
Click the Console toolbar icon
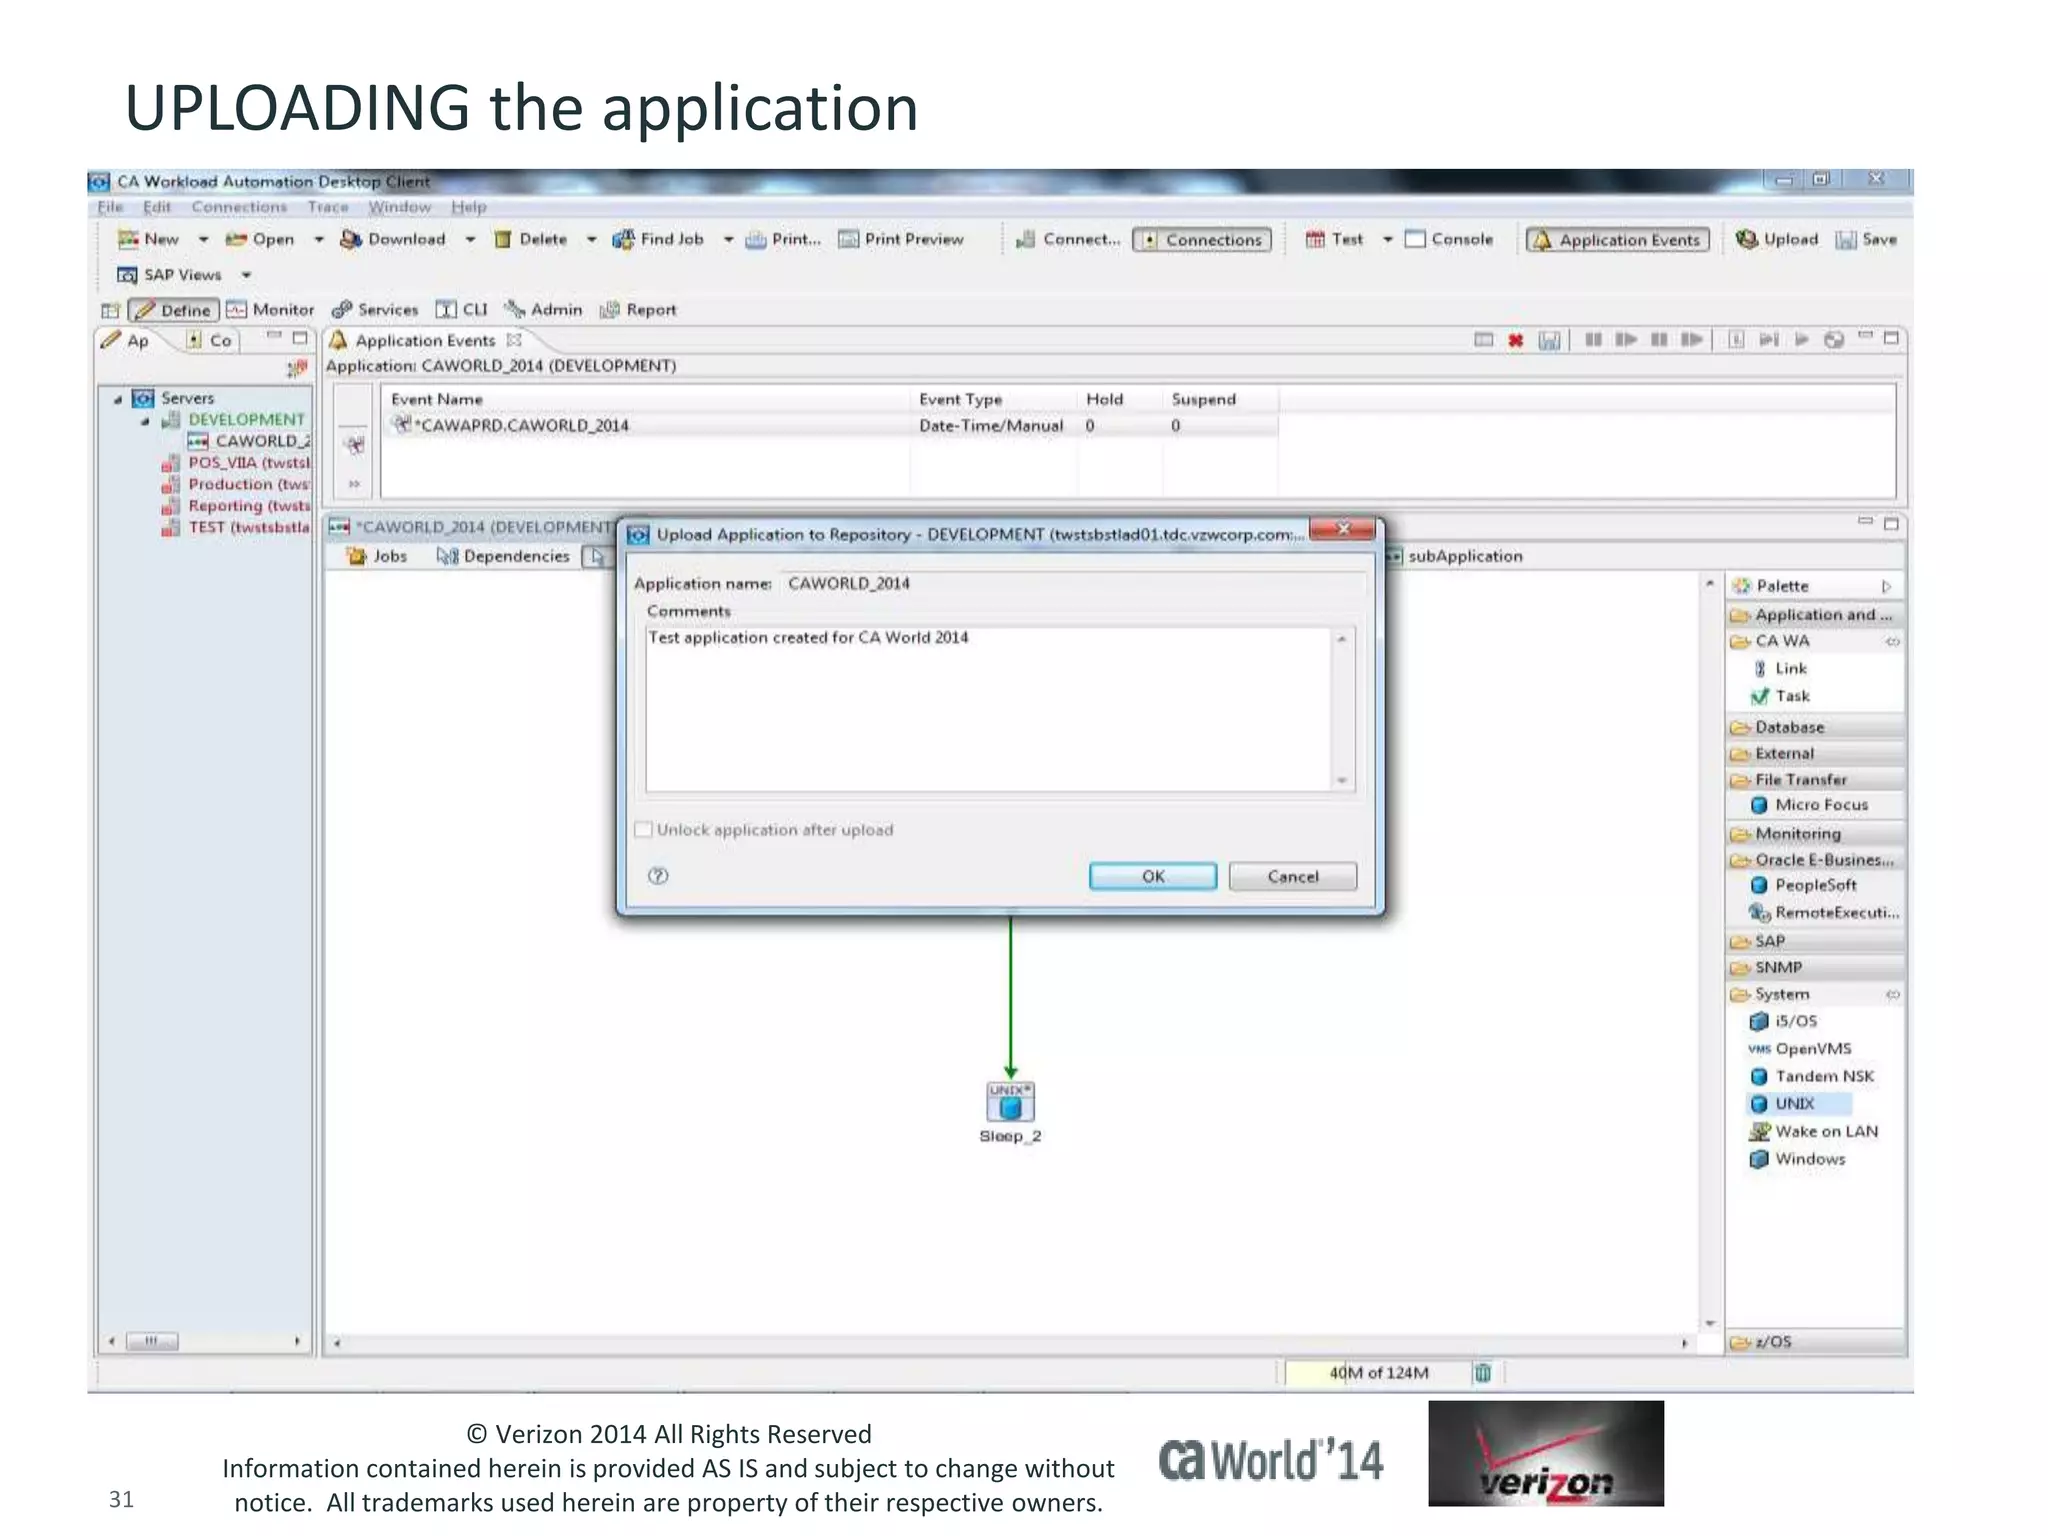coord(1415,240)
